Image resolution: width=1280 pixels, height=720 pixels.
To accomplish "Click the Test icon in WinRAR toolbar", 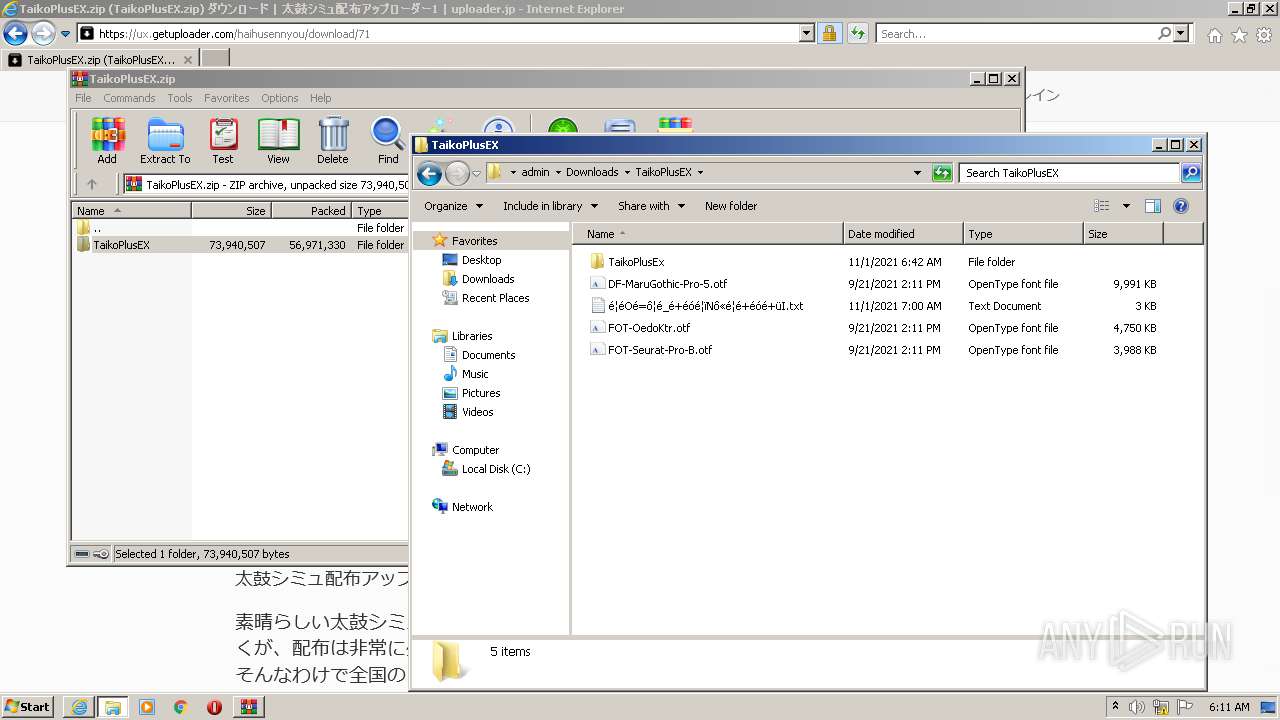I will coord(223,140).
